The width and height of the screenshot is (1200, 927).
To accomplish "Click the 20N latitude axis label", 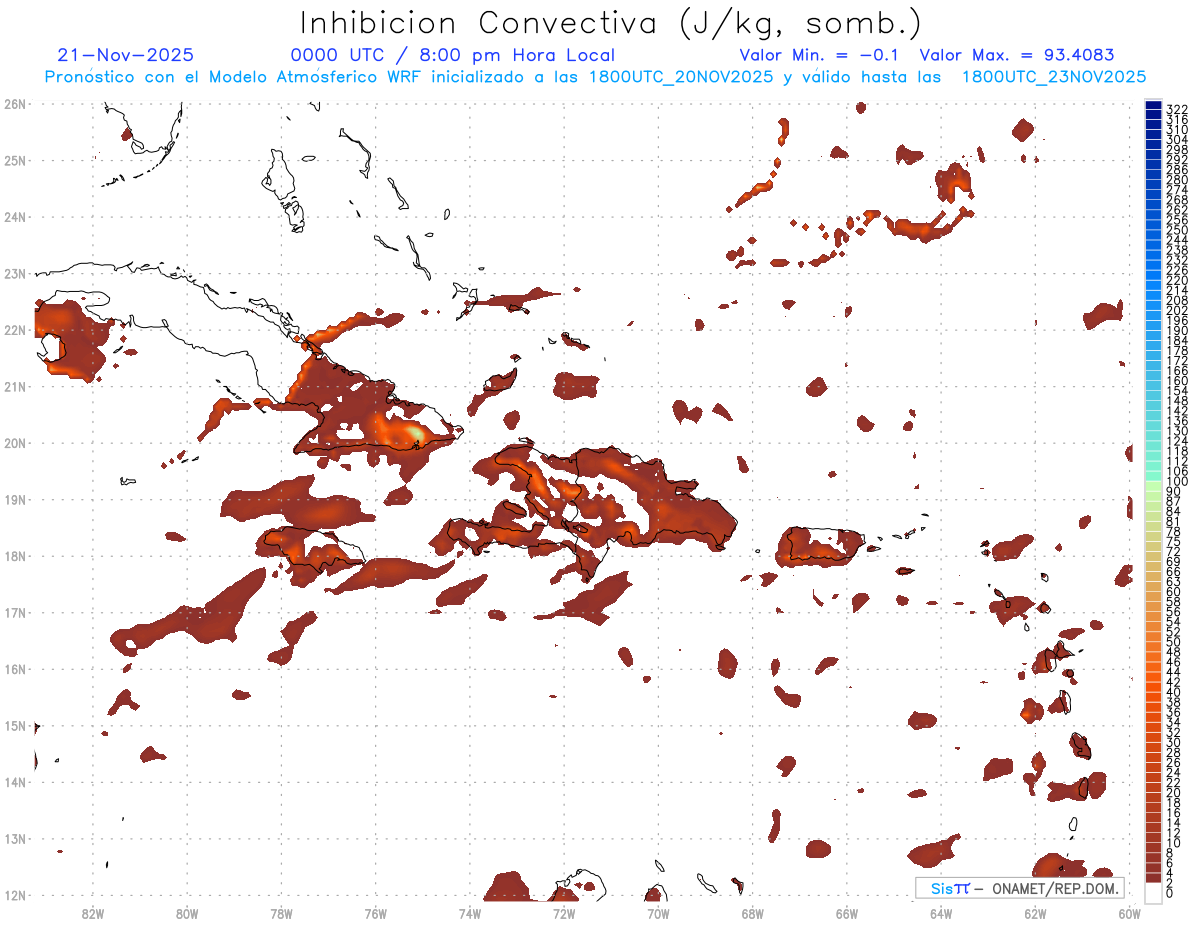I will 15,443.
